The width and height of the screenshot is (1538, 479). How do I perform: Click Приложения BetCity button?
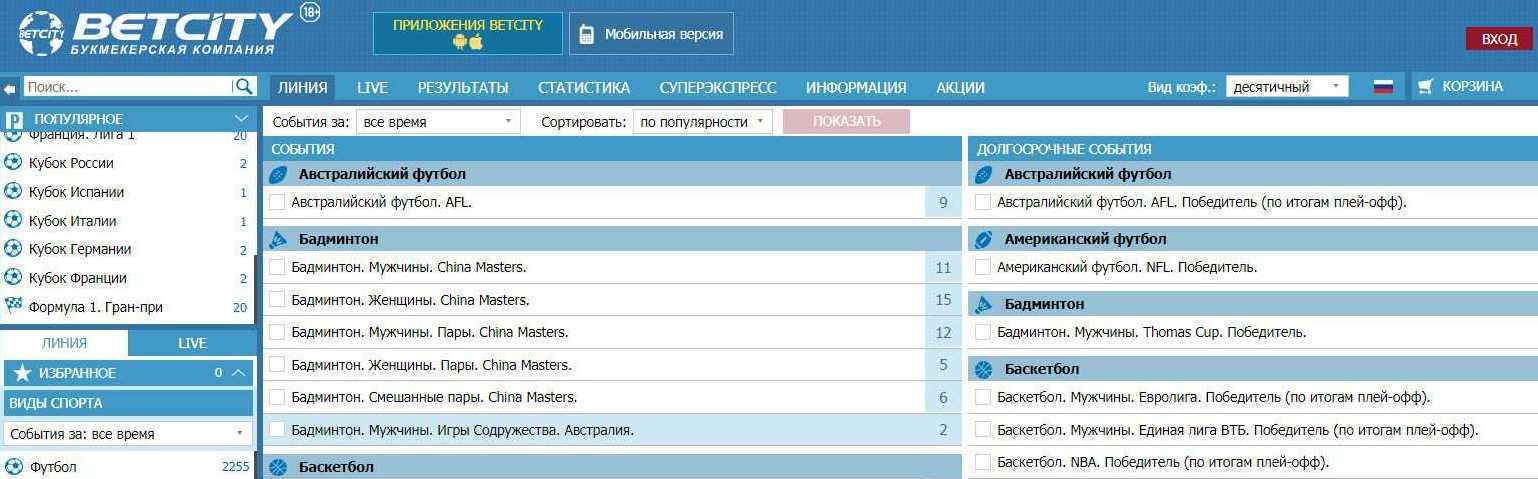(x=468, y=33)
